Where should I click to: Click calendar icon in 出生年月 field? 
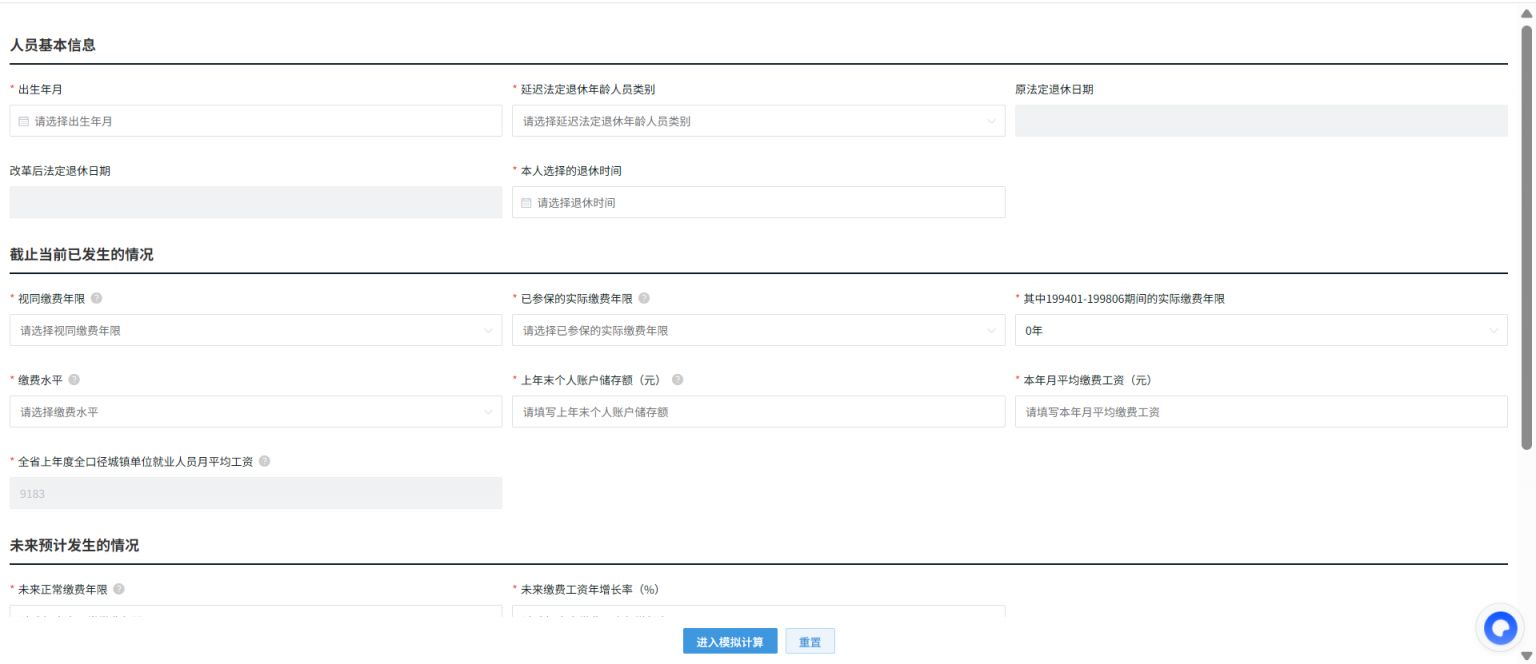tap(24, 121)
